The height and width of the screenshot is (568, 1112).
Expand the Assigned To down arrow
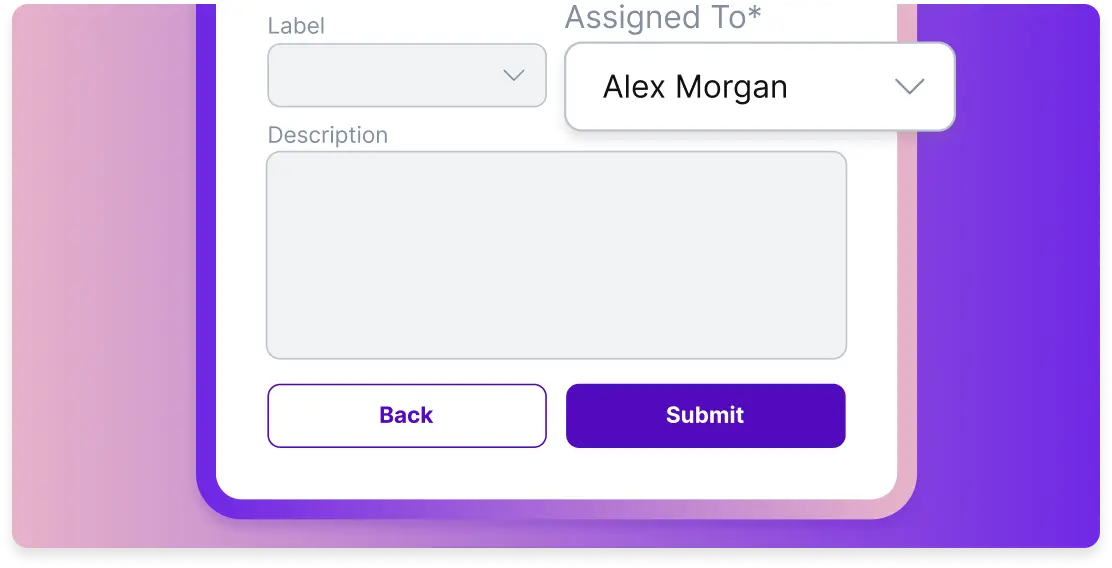(908, 87)
